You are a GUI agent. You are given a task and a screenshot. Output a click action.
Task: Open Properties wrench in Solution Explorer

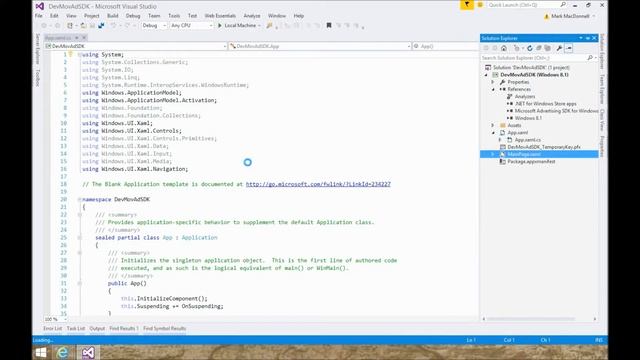click(559, 48)
